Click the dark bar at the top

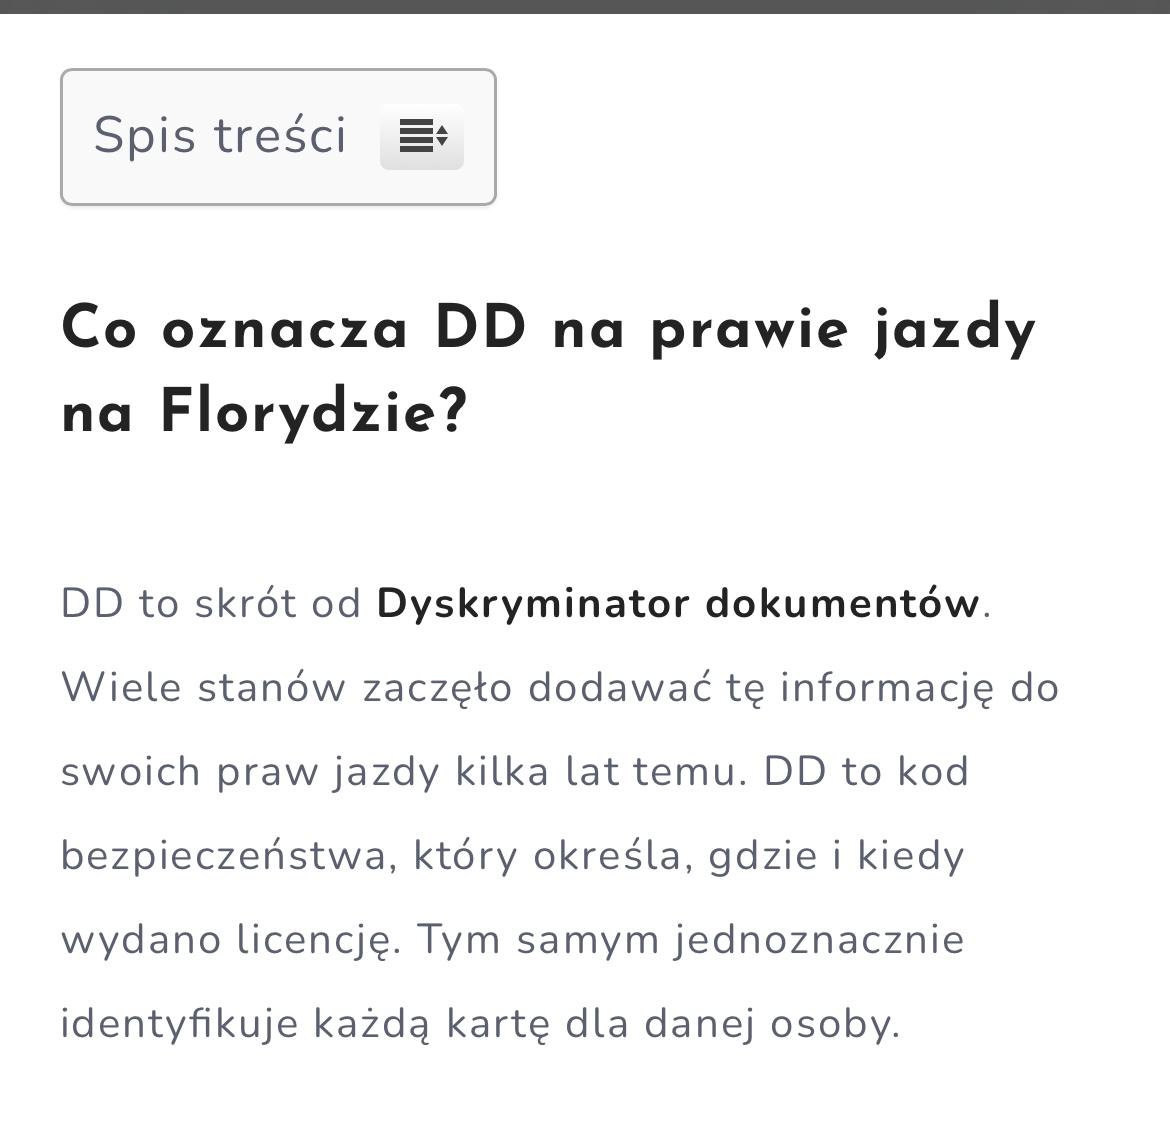[x=585, y=7]
